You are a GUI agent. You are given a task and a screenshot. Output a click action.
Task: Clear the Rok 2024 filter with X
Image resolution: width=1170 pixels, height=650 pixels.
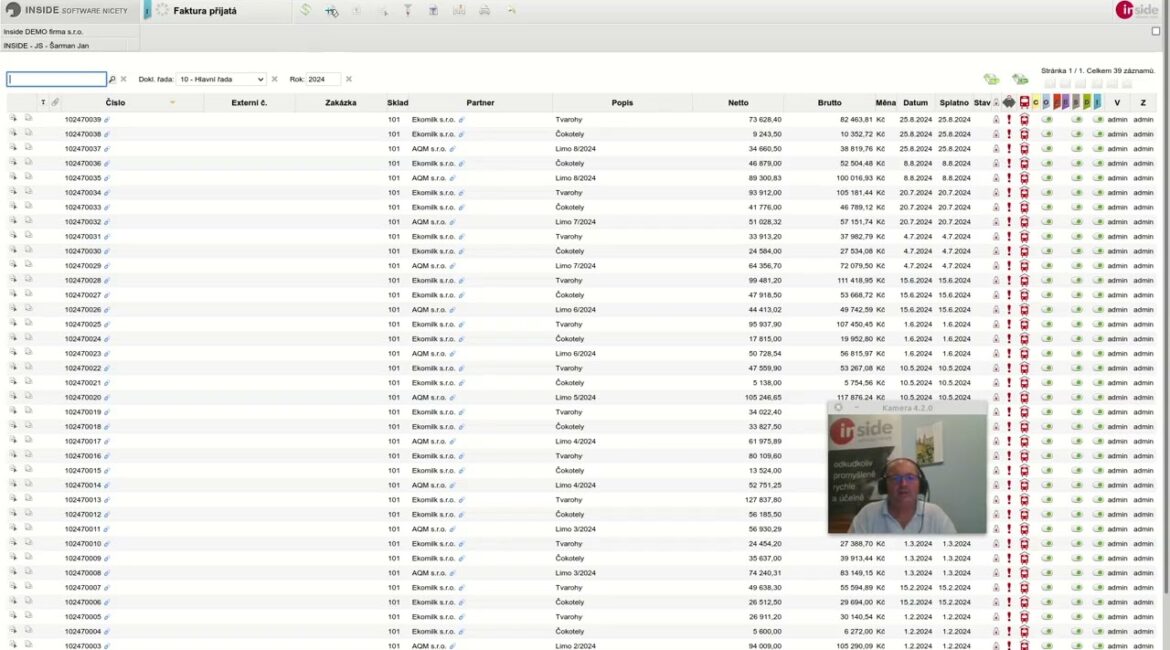click(349, 79)
